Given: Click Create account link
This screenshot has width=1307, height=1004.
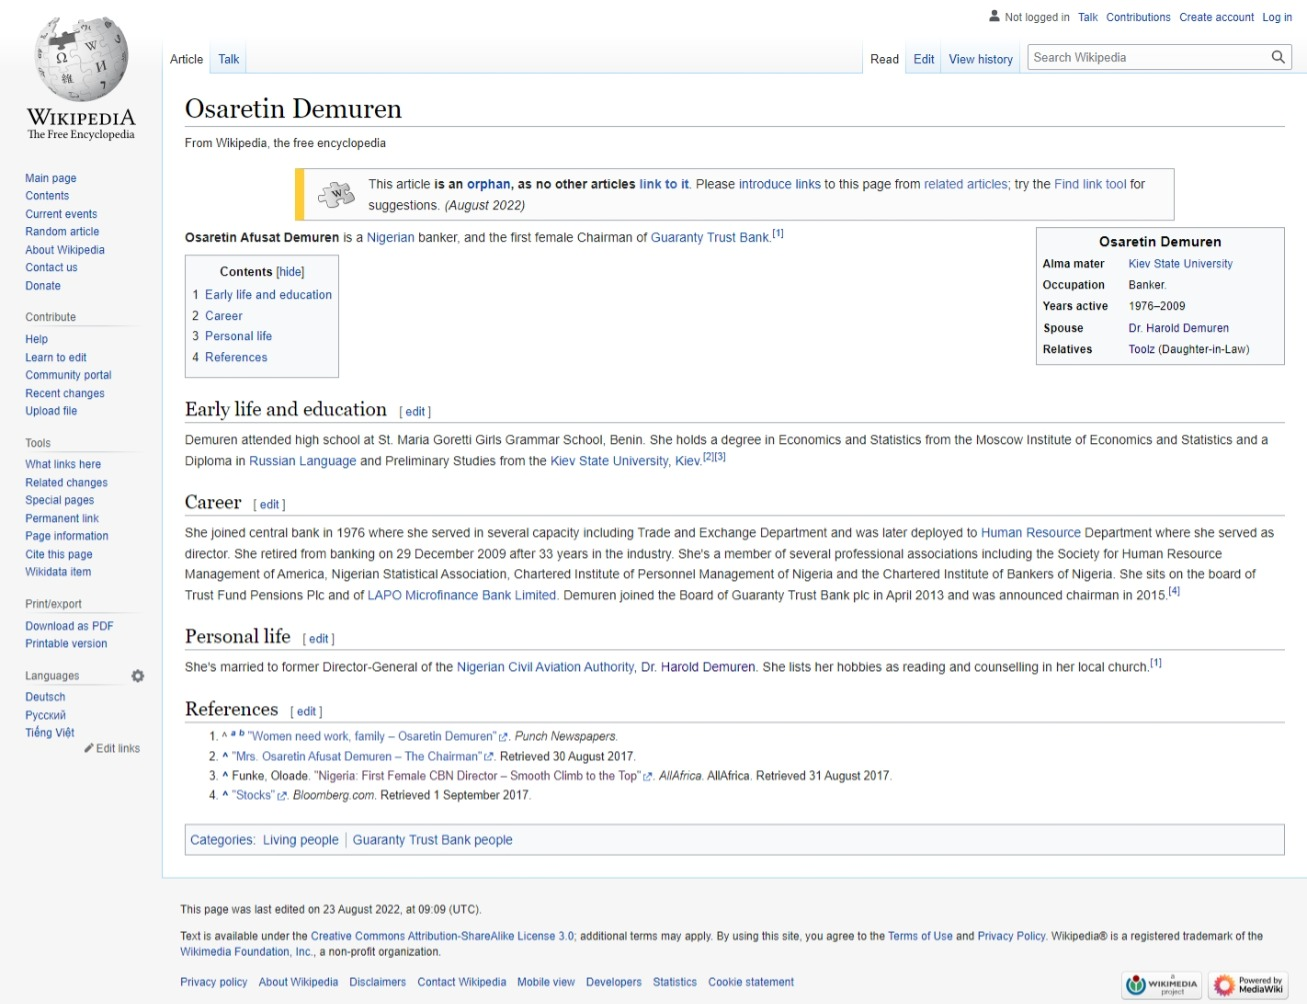Looking at the screenshot, I should click(x=1216, y=17).
